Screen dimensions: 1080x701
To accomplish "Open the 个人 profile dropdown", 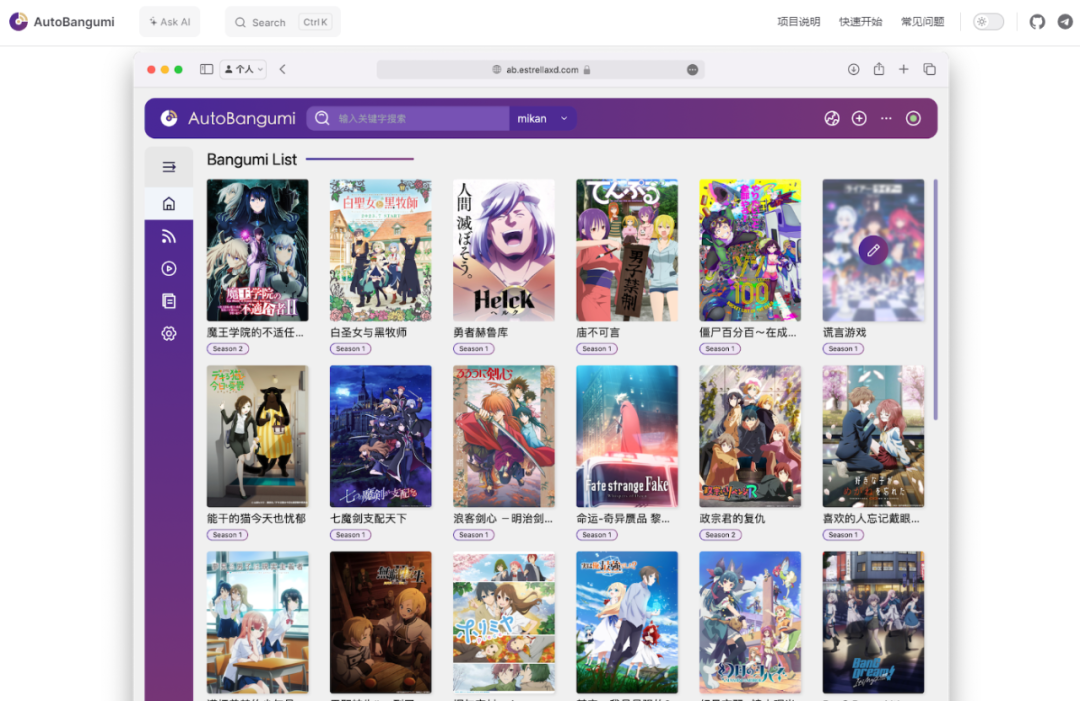I will click(x=243, y=69).
